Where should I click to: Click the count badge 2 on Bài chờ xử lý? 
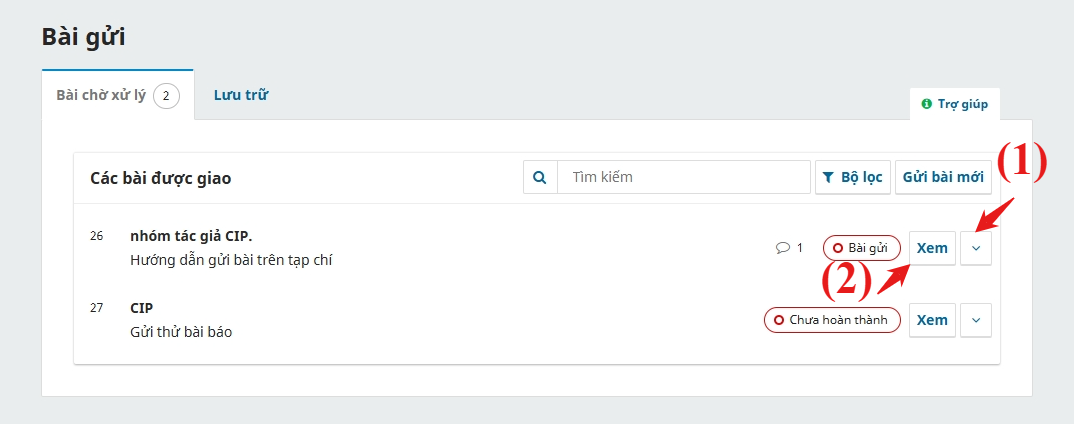click(166, 96)
